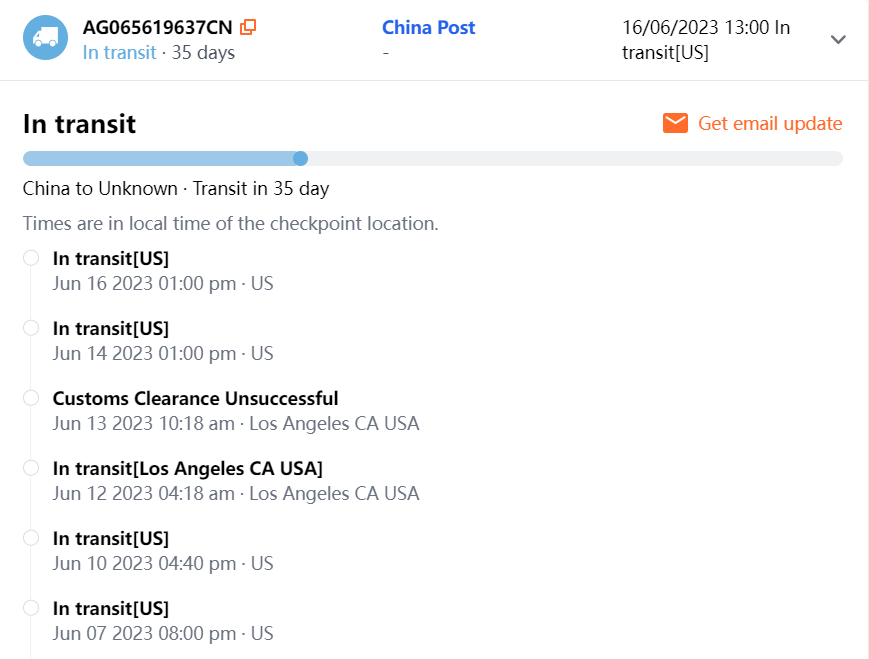Click the latest status 16/06/2023 13:00 summary

[705, 40]
